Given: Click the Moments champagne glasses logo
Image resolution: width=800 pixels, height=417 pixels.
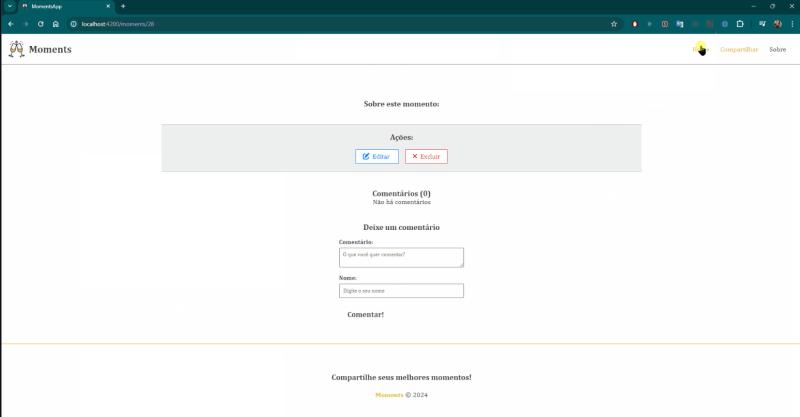Looking at the screenshot, I should [16, 49].
